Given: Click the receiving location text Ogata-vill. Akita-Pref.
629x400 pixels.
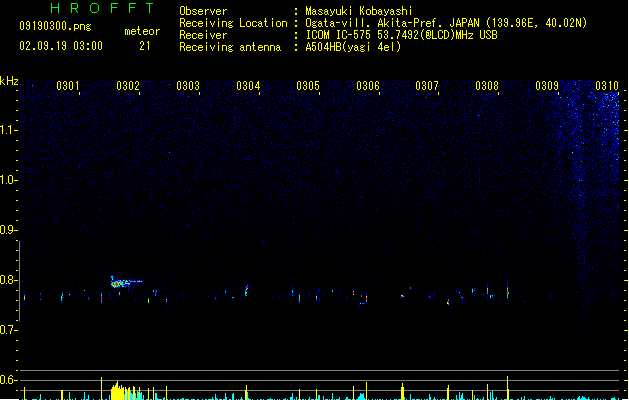Looking at the screenshot, I should 374,23.
